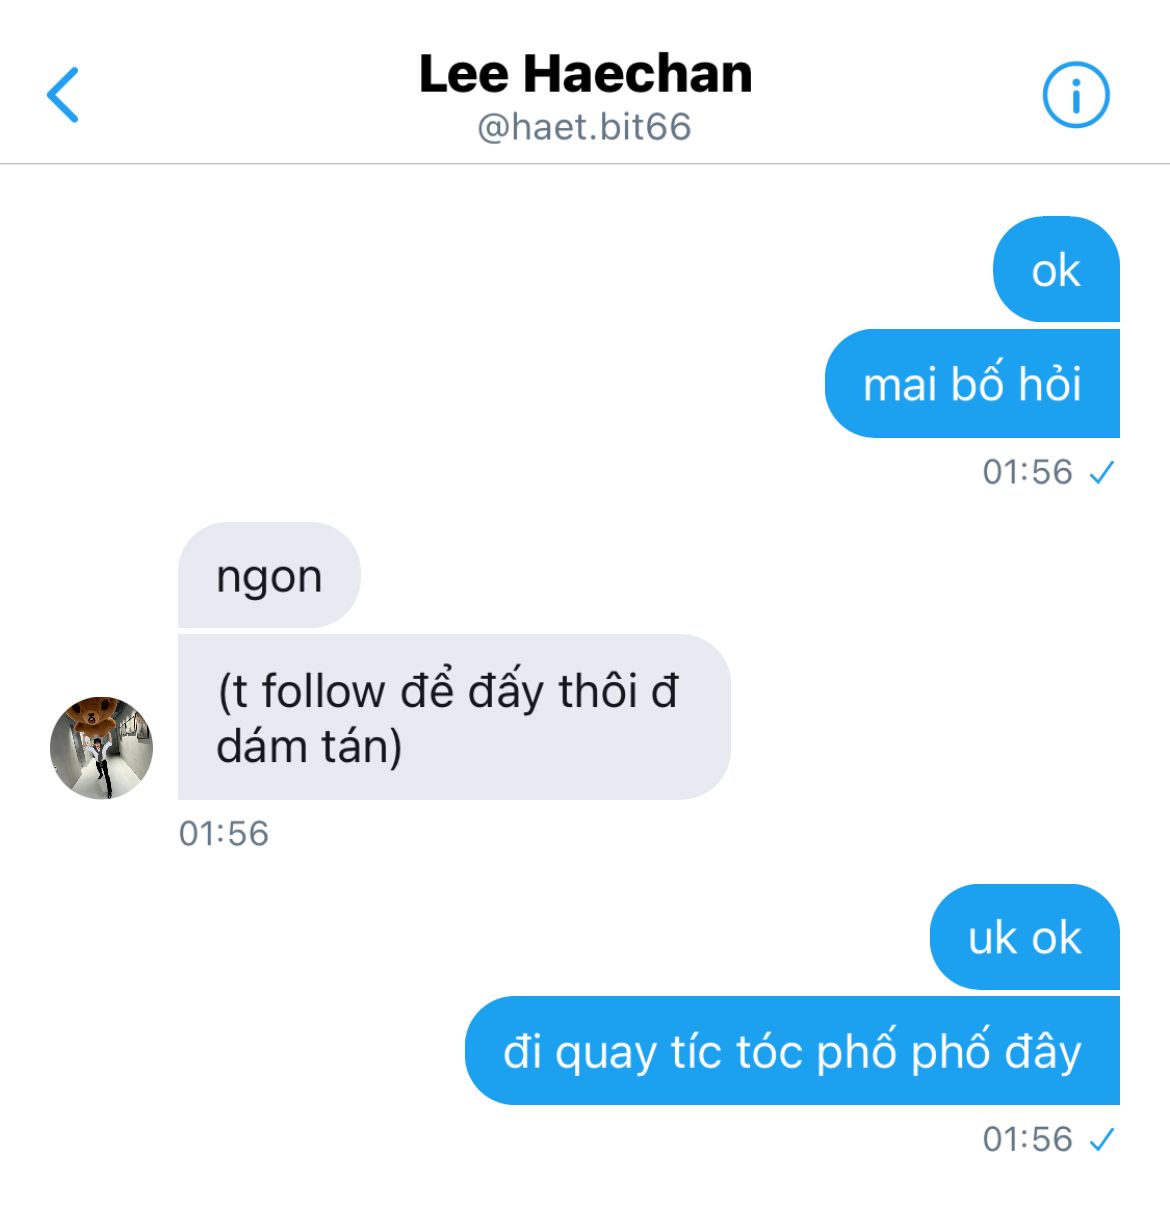Tap the 01:56 timestamp under 'mai bố hỏi'

1027,472
